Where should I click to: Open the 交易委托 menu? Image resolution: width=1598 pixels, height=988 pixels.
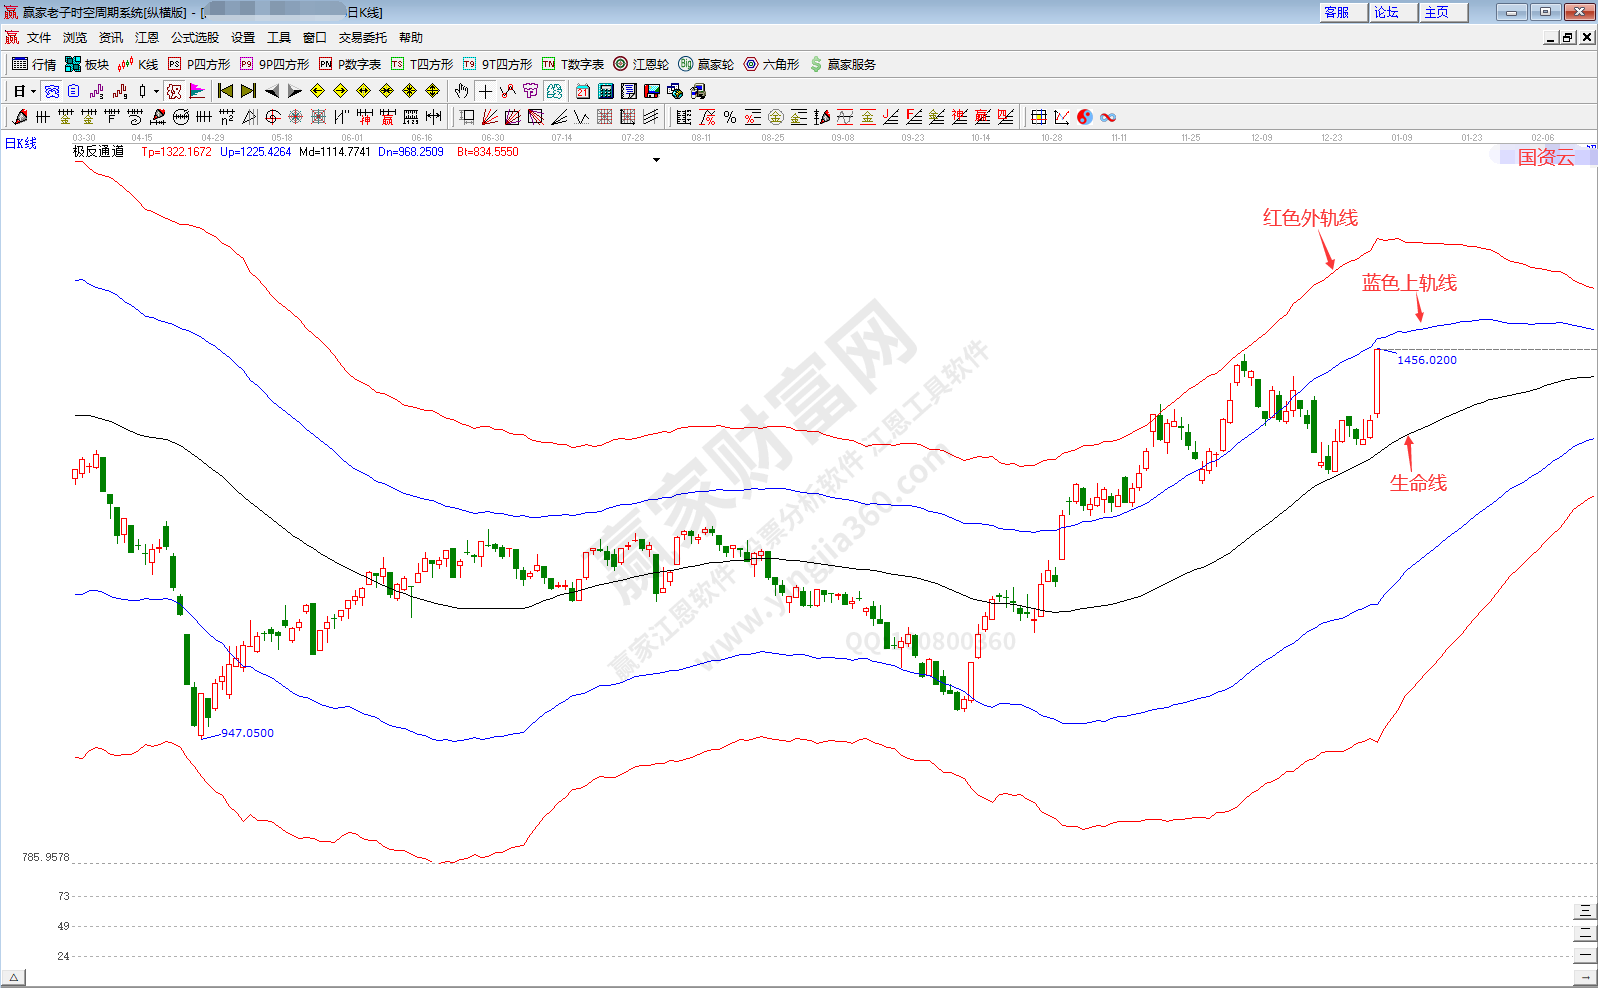(x=362, y=37)
